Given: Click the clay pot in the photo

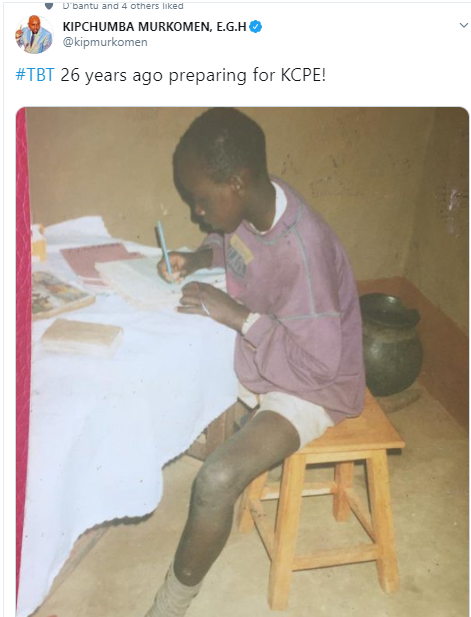Looking at the screenshot, I should click(391, 344).
